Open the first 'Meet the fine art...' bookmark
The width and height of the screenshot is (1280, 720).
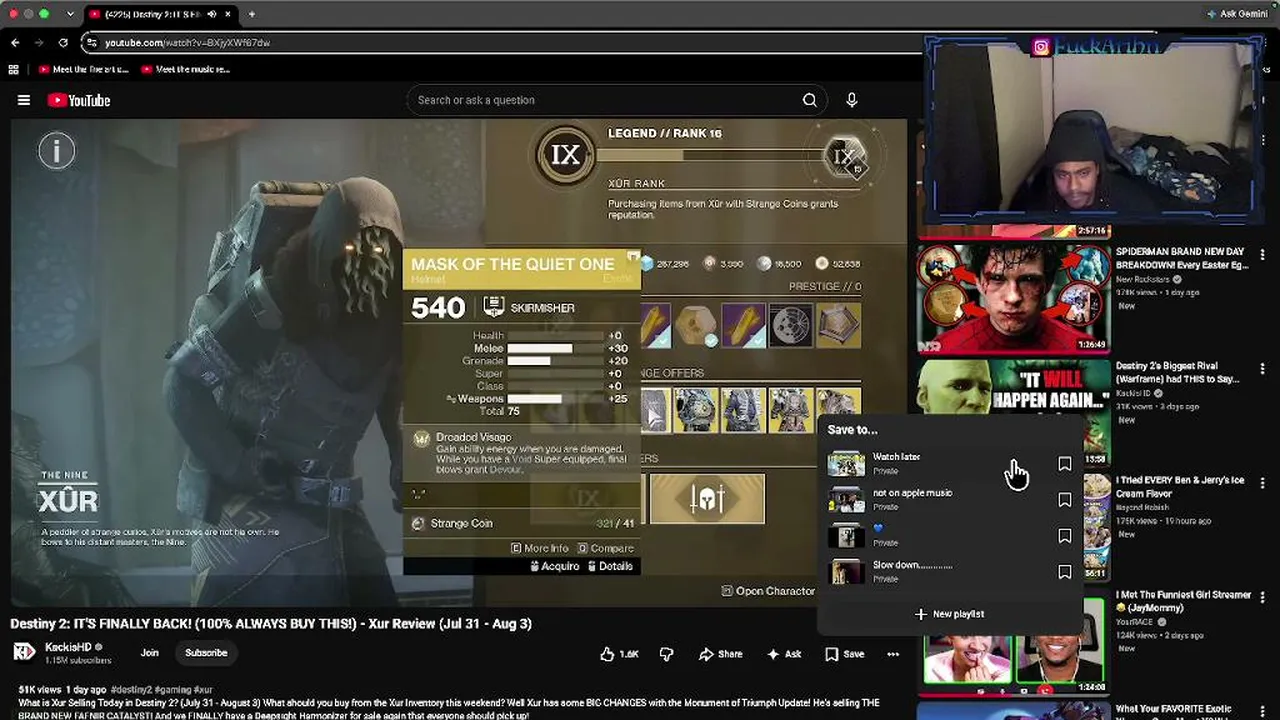[83, 70]
